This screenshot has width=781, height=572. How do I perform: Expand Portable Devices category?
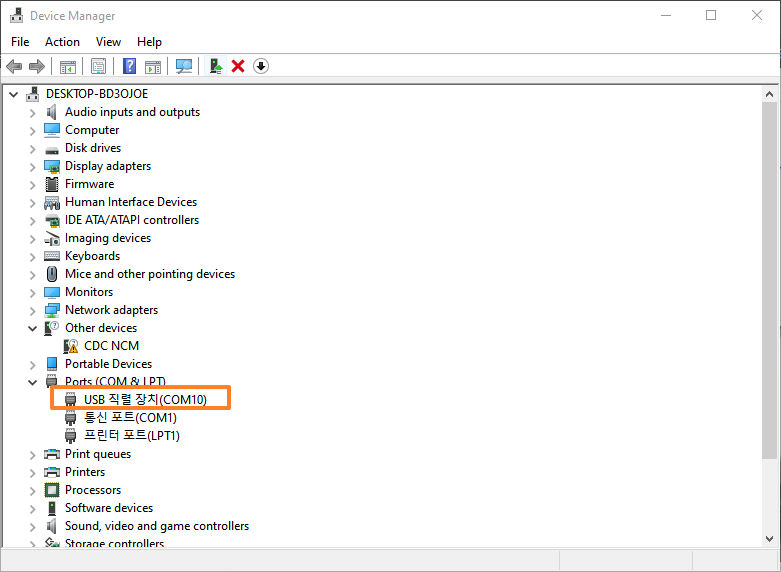tap(32, 365)
